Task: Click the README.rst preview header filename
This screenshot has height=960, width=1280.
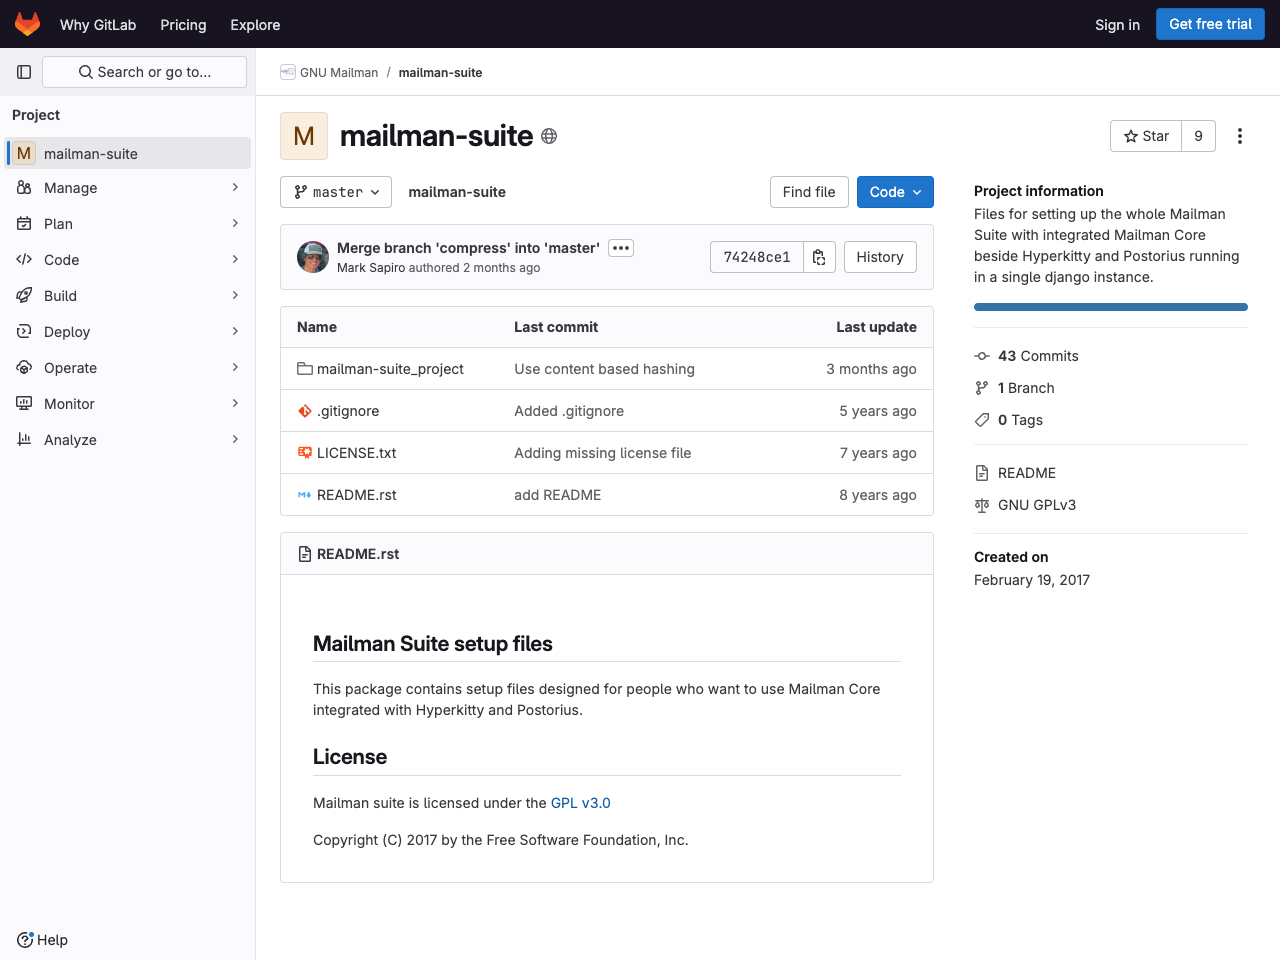Action: [x=358, y=554]
